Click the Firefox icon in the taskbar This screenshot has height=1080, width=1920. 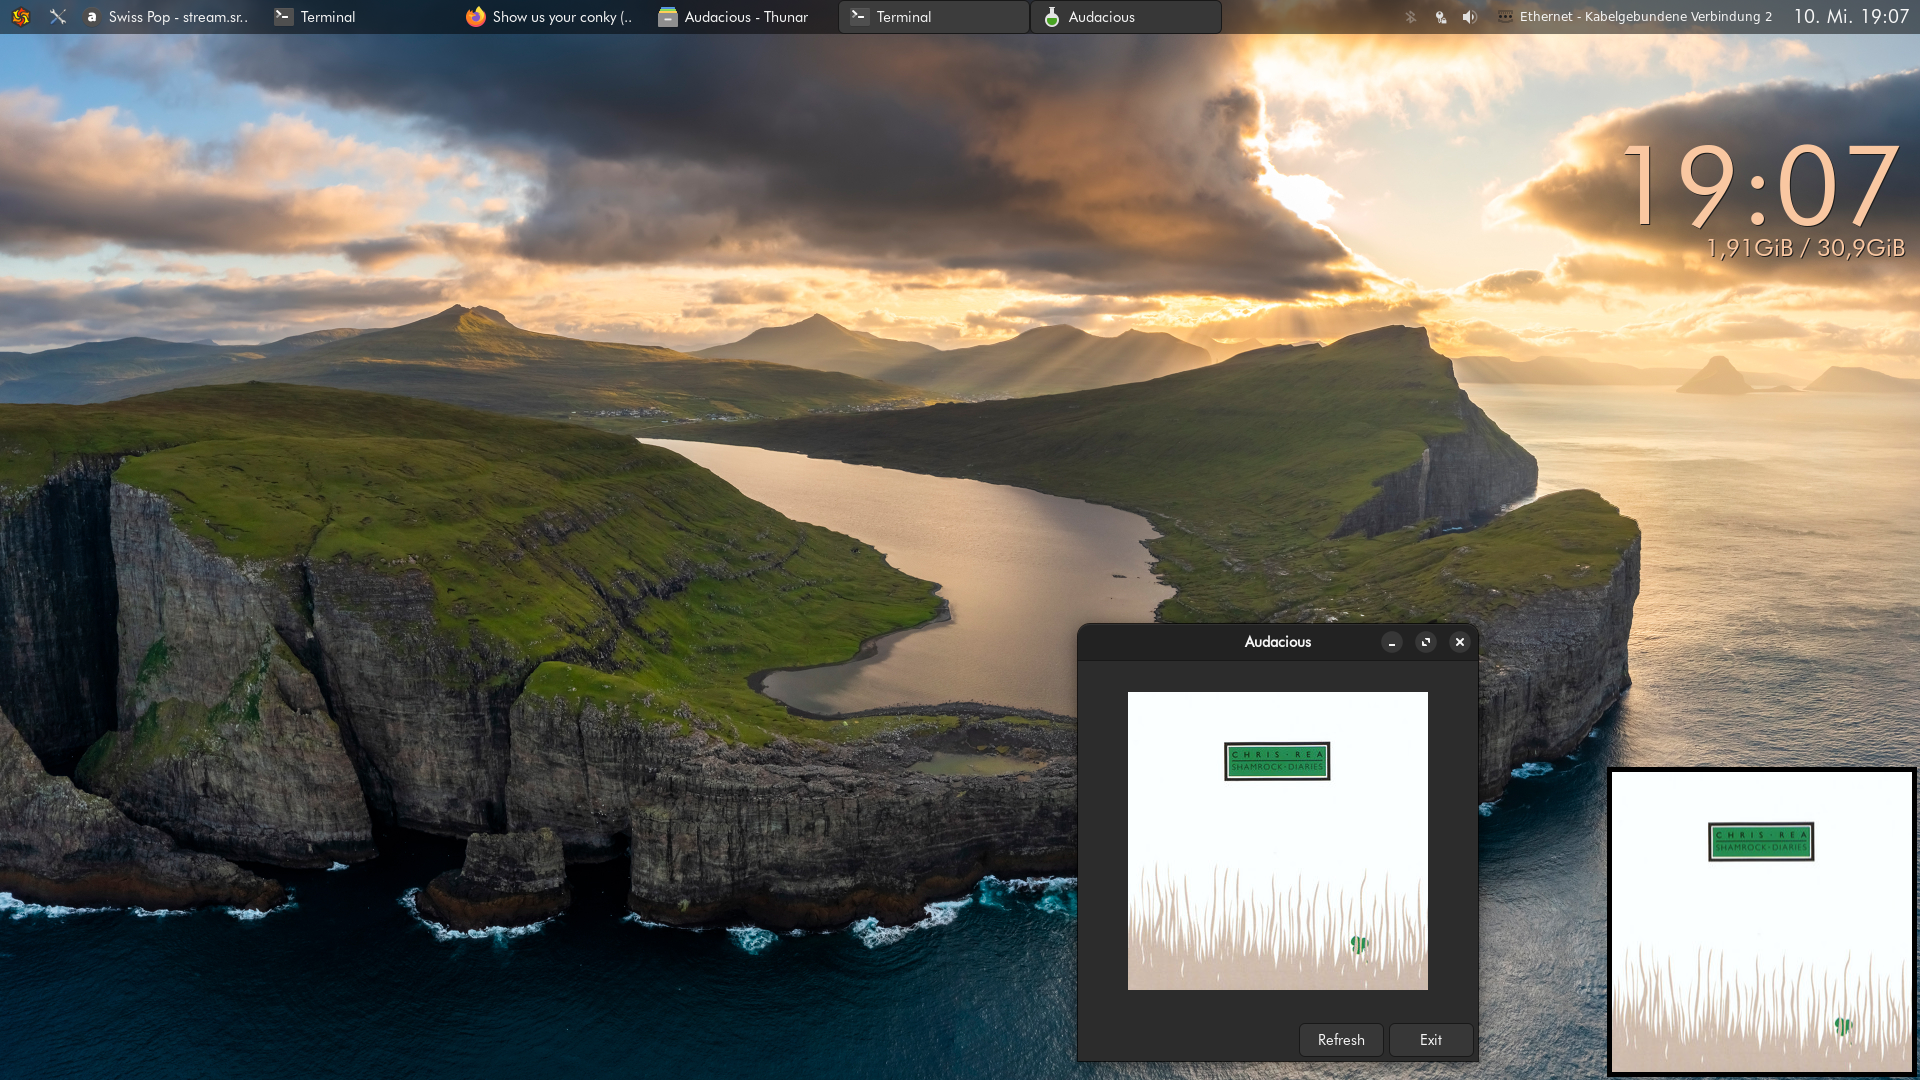click(476, 17)
